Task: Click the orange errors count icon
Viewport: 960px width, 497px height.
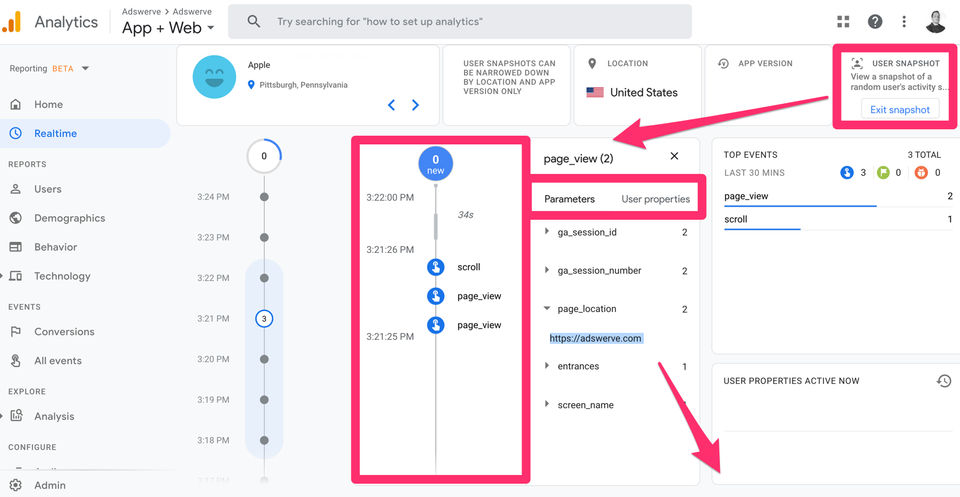Action: click(x=921, y=173)
